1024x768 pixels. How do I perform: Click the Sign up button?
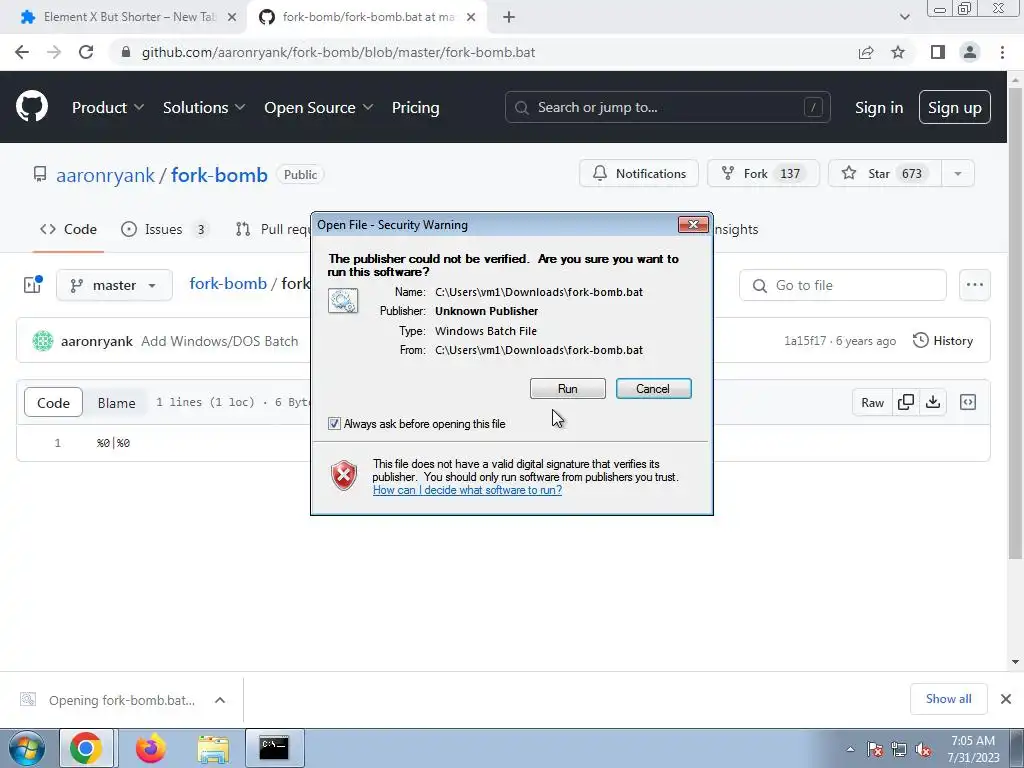954,107
